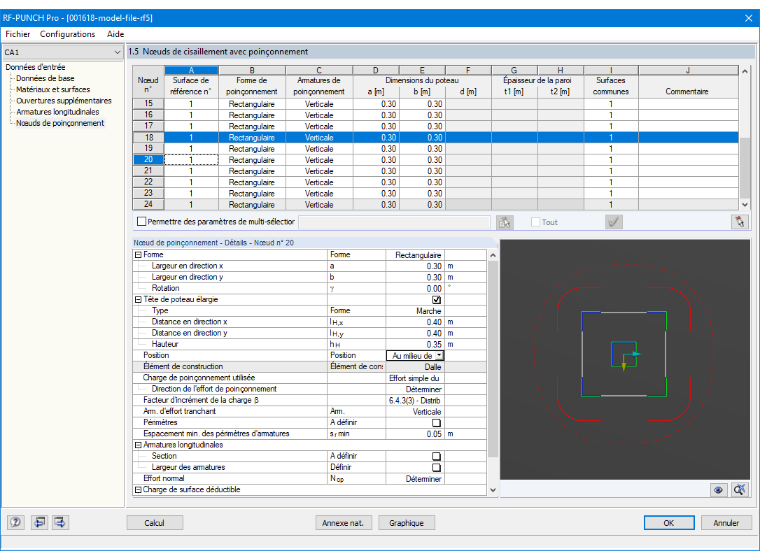The image size is (760, 560).
Task: Click 'Arm. d'effort tranchant' value 'Verticale'
Action: (414, 412)
